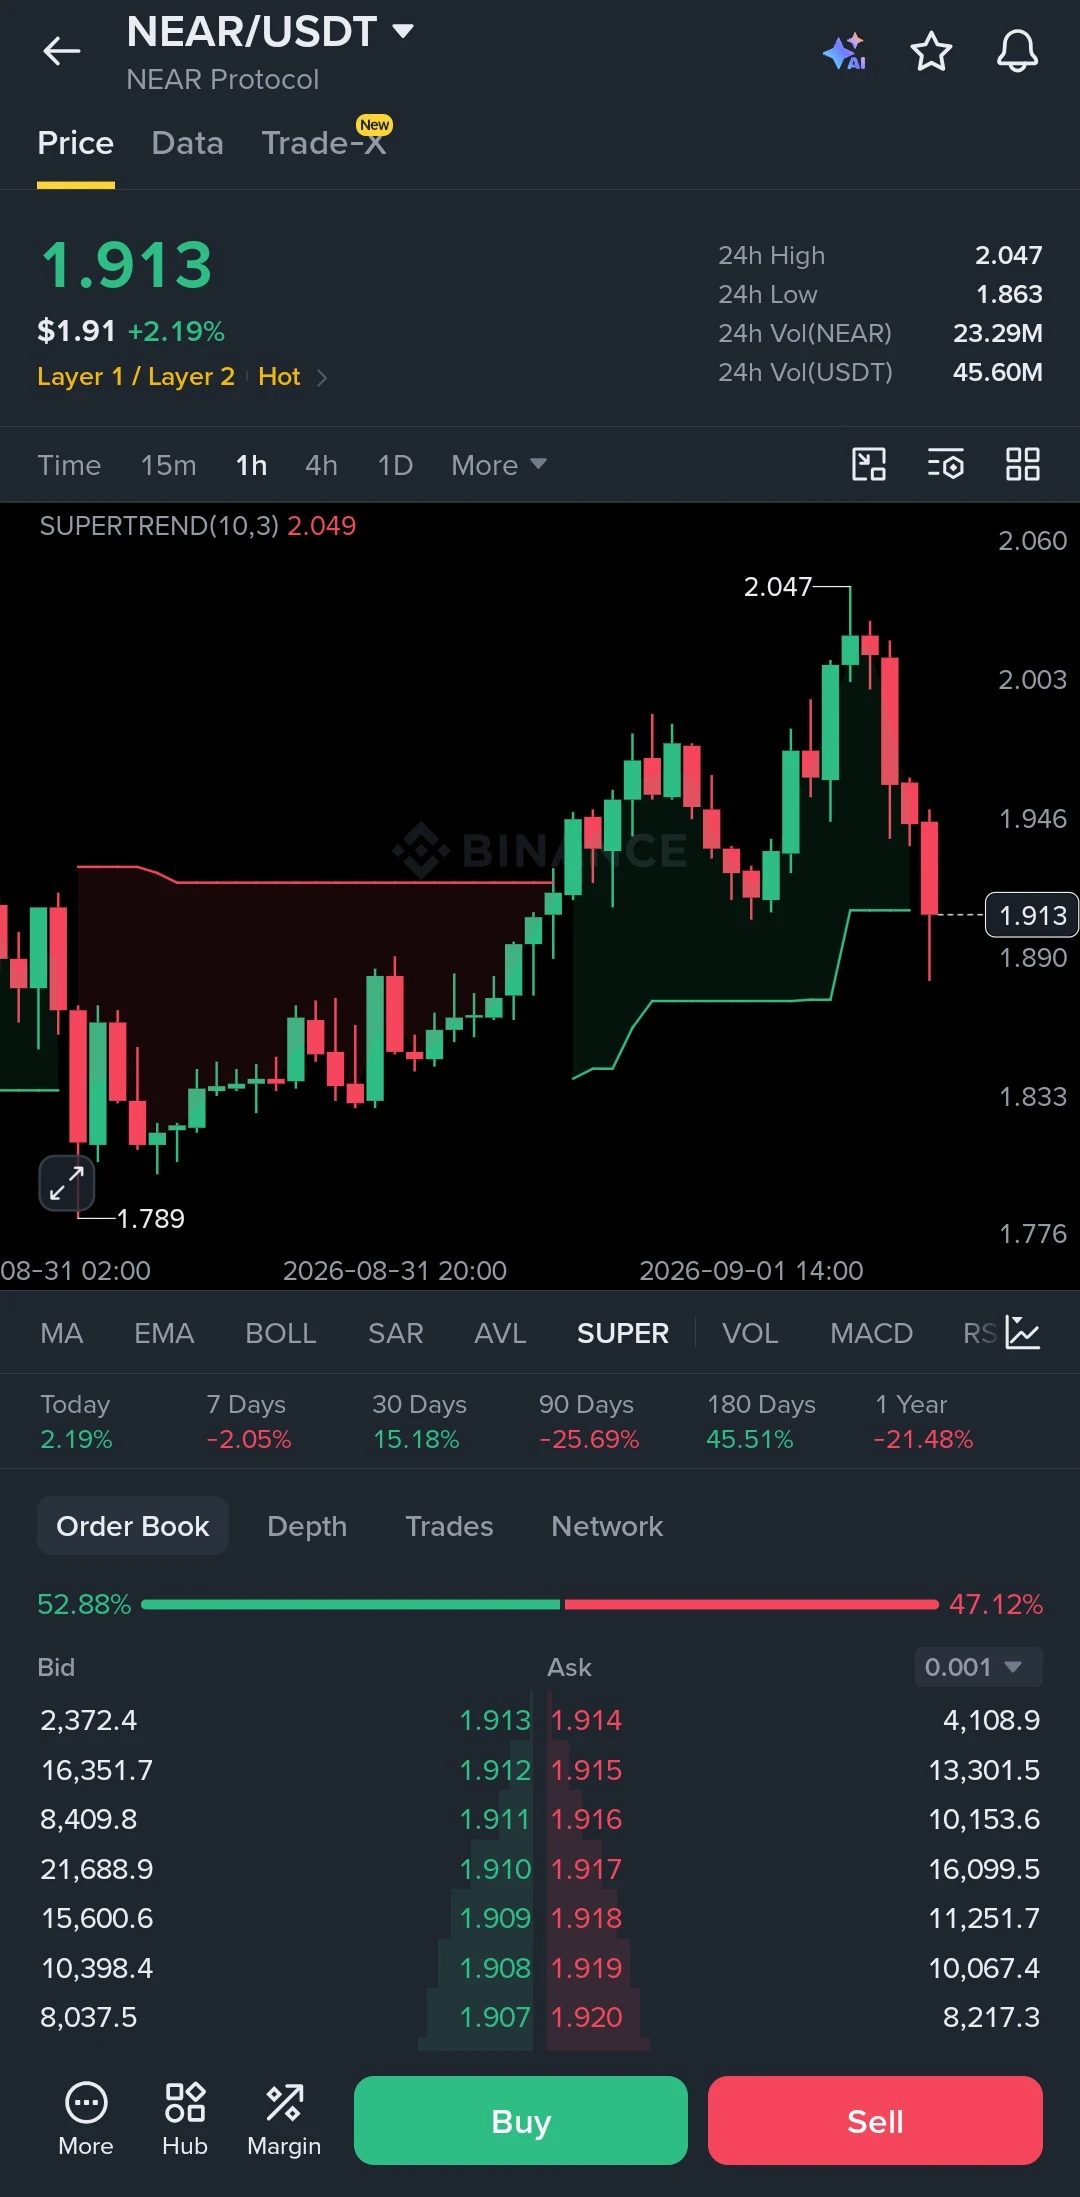Expand the More timeframes dropdown
The height and width of the screenshot is (2197, 1080).
[x=498, y=465]
